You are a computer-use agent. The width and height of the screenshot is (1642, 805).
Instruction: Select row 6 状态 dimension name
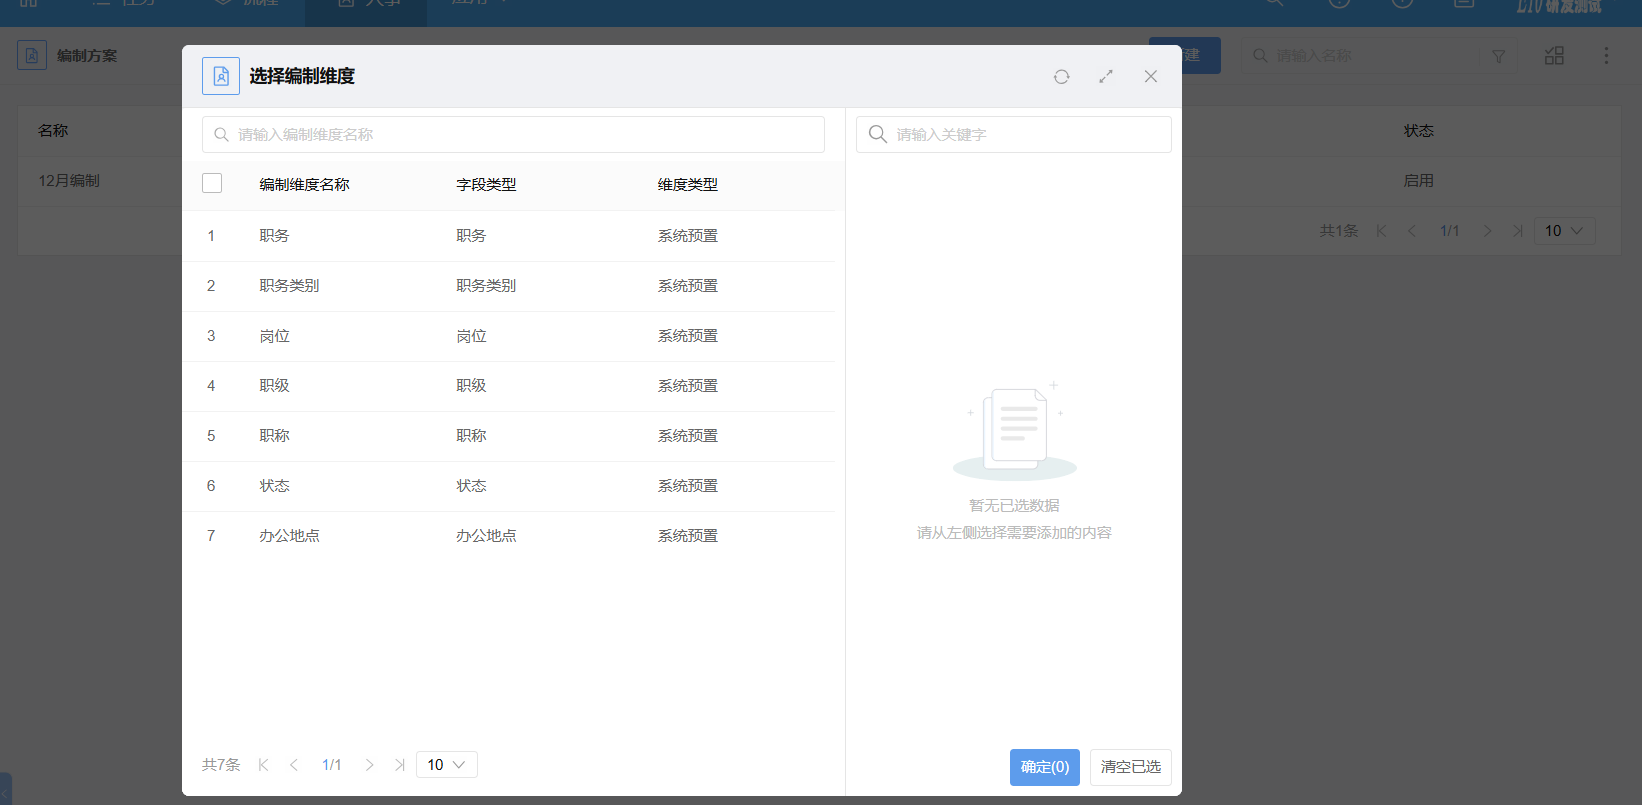click(x=274, y=486)
